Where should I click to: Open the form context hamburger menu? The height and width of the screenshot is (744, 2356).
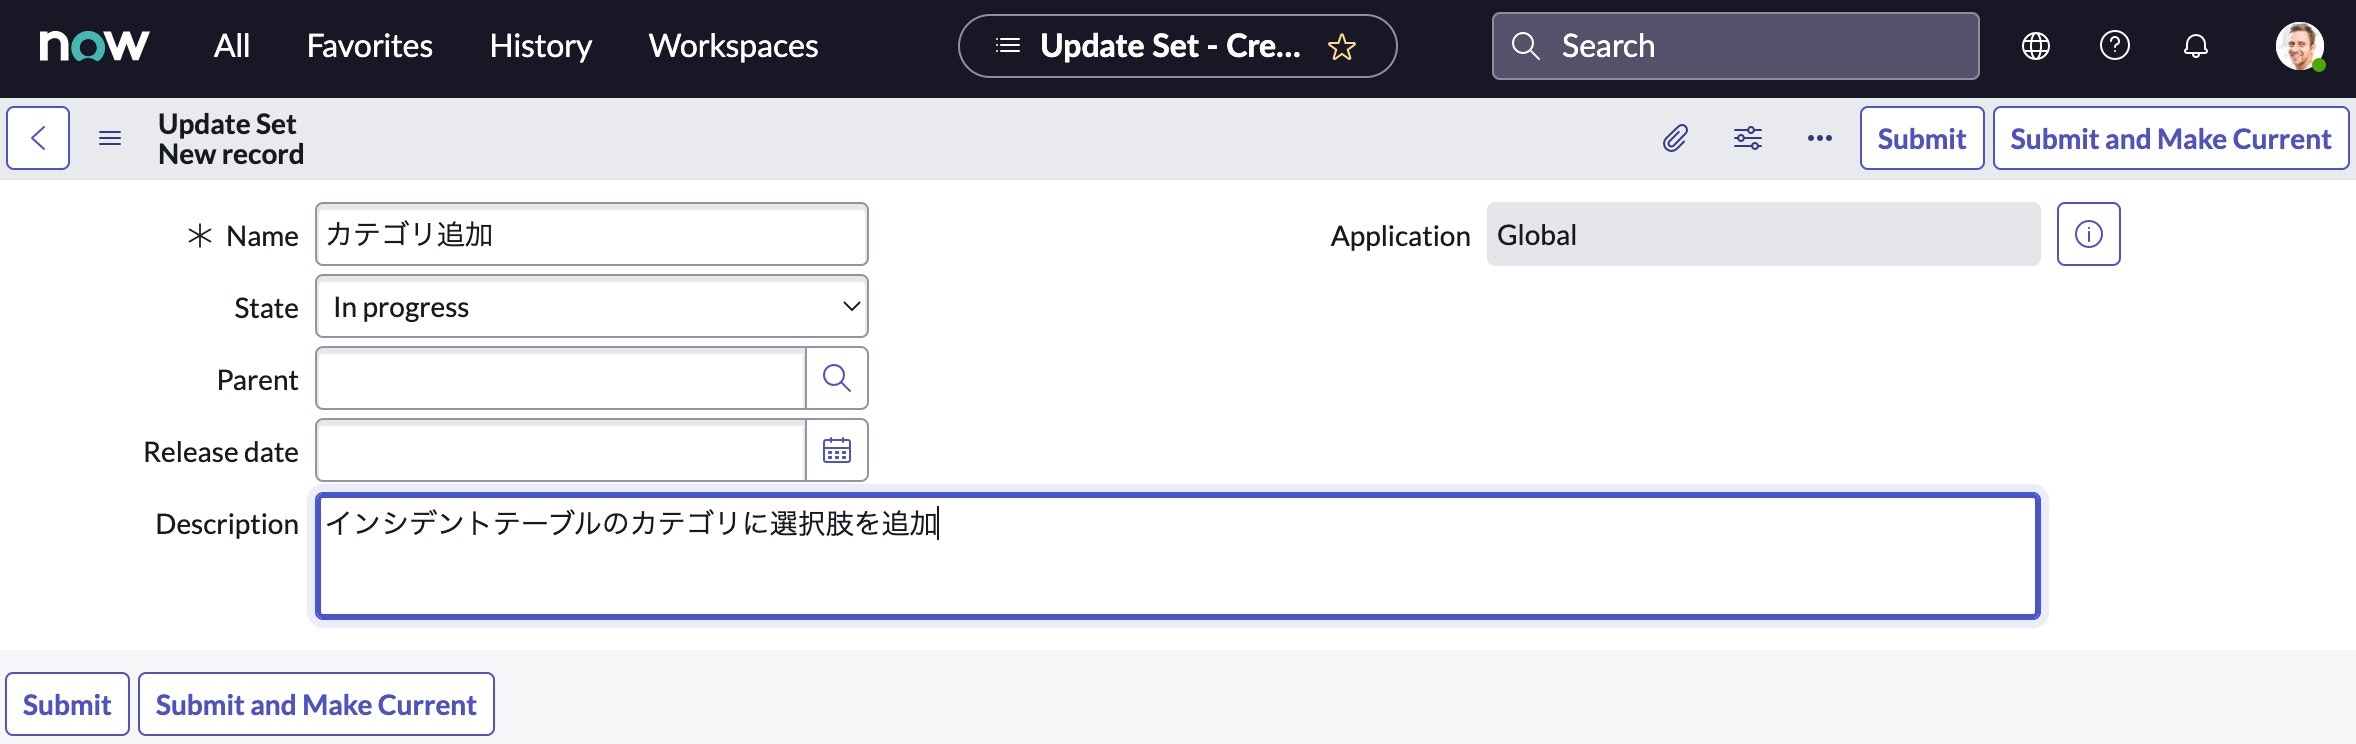tap(109, 137)
